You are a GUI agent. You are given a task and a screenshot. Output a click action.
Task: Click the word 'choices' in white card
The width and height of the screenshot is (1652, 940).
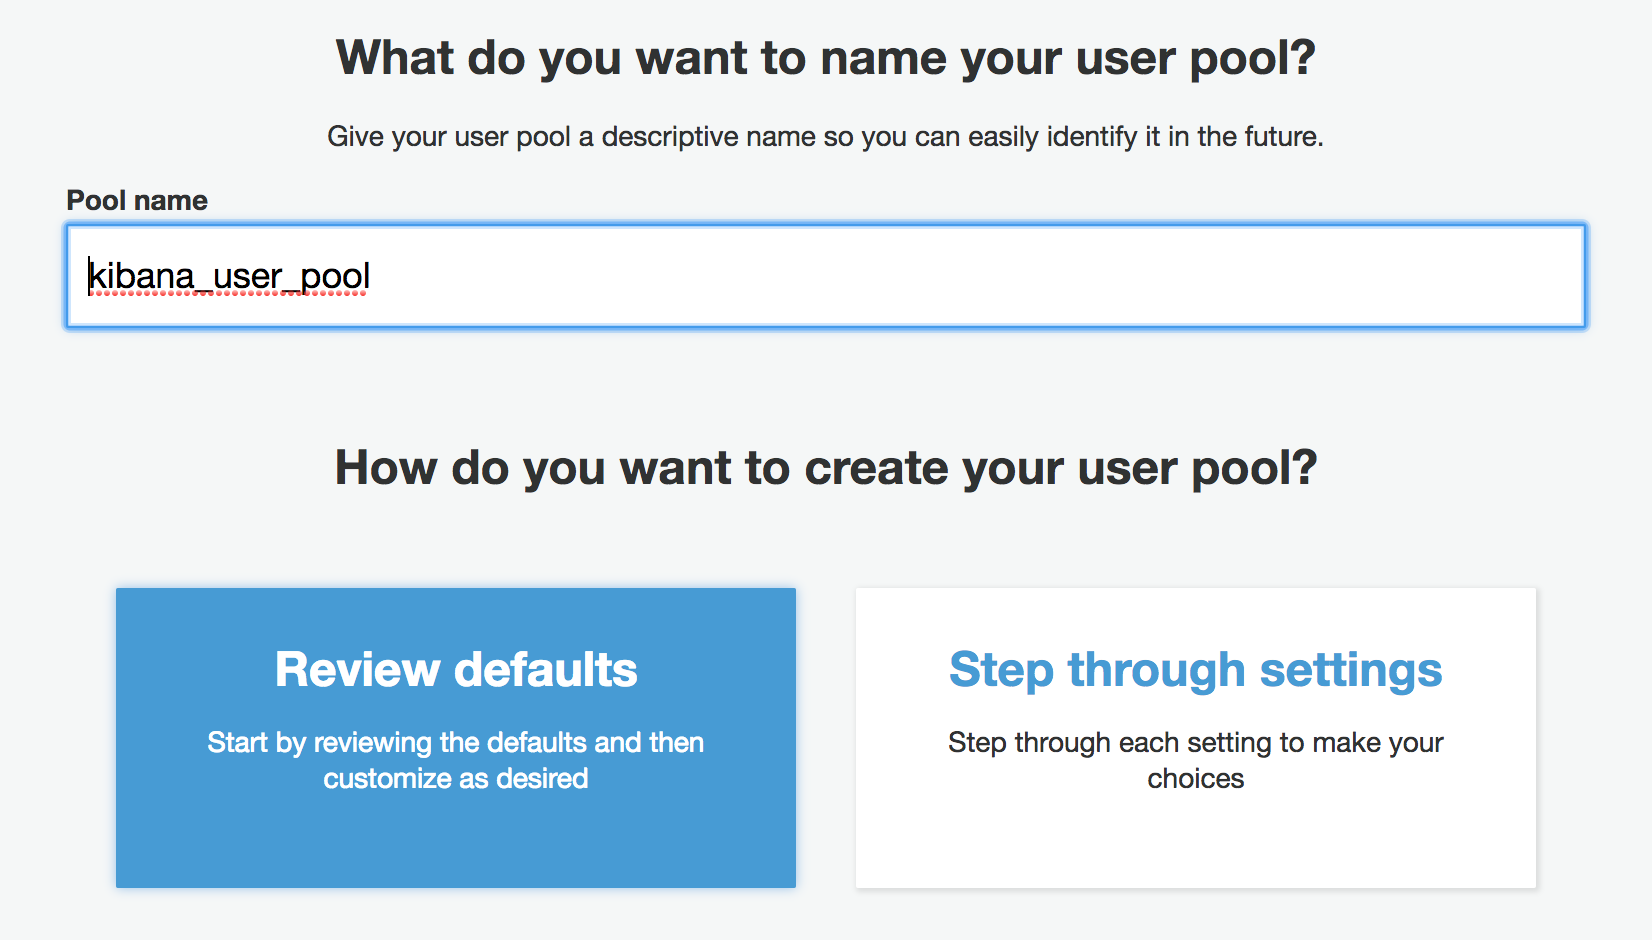(1196, 778)
